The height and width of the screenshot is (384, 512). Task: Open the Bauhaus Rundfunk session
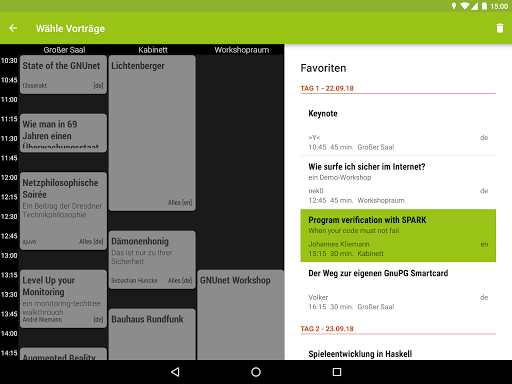152,334
